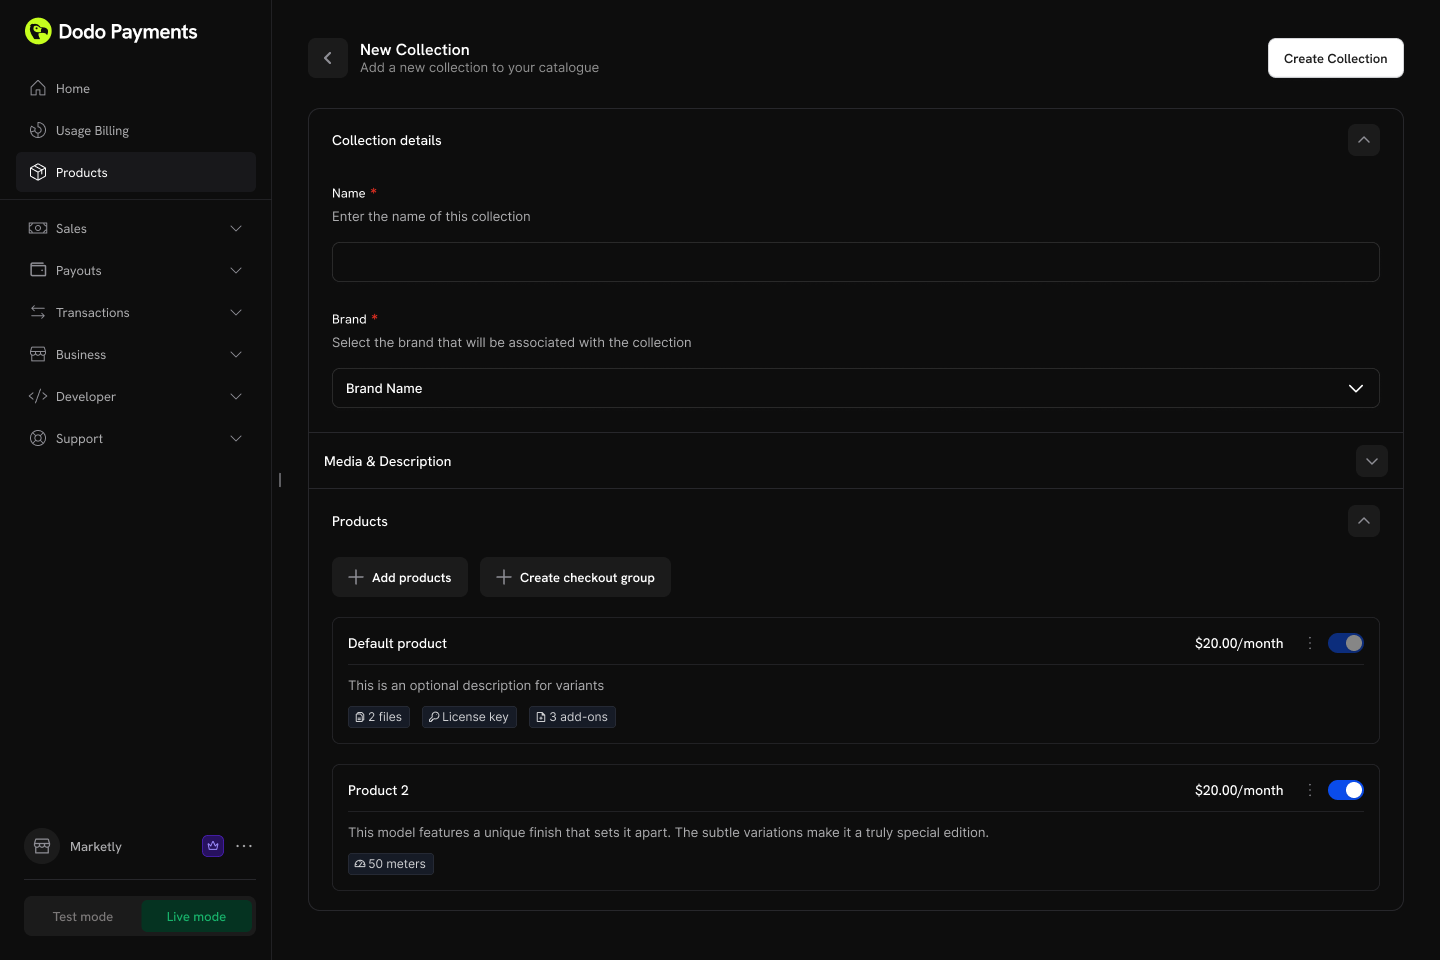This screenshot has width=1440, height=960.
Task: Open the Marketly workspace menu
Action: point(244,846)
